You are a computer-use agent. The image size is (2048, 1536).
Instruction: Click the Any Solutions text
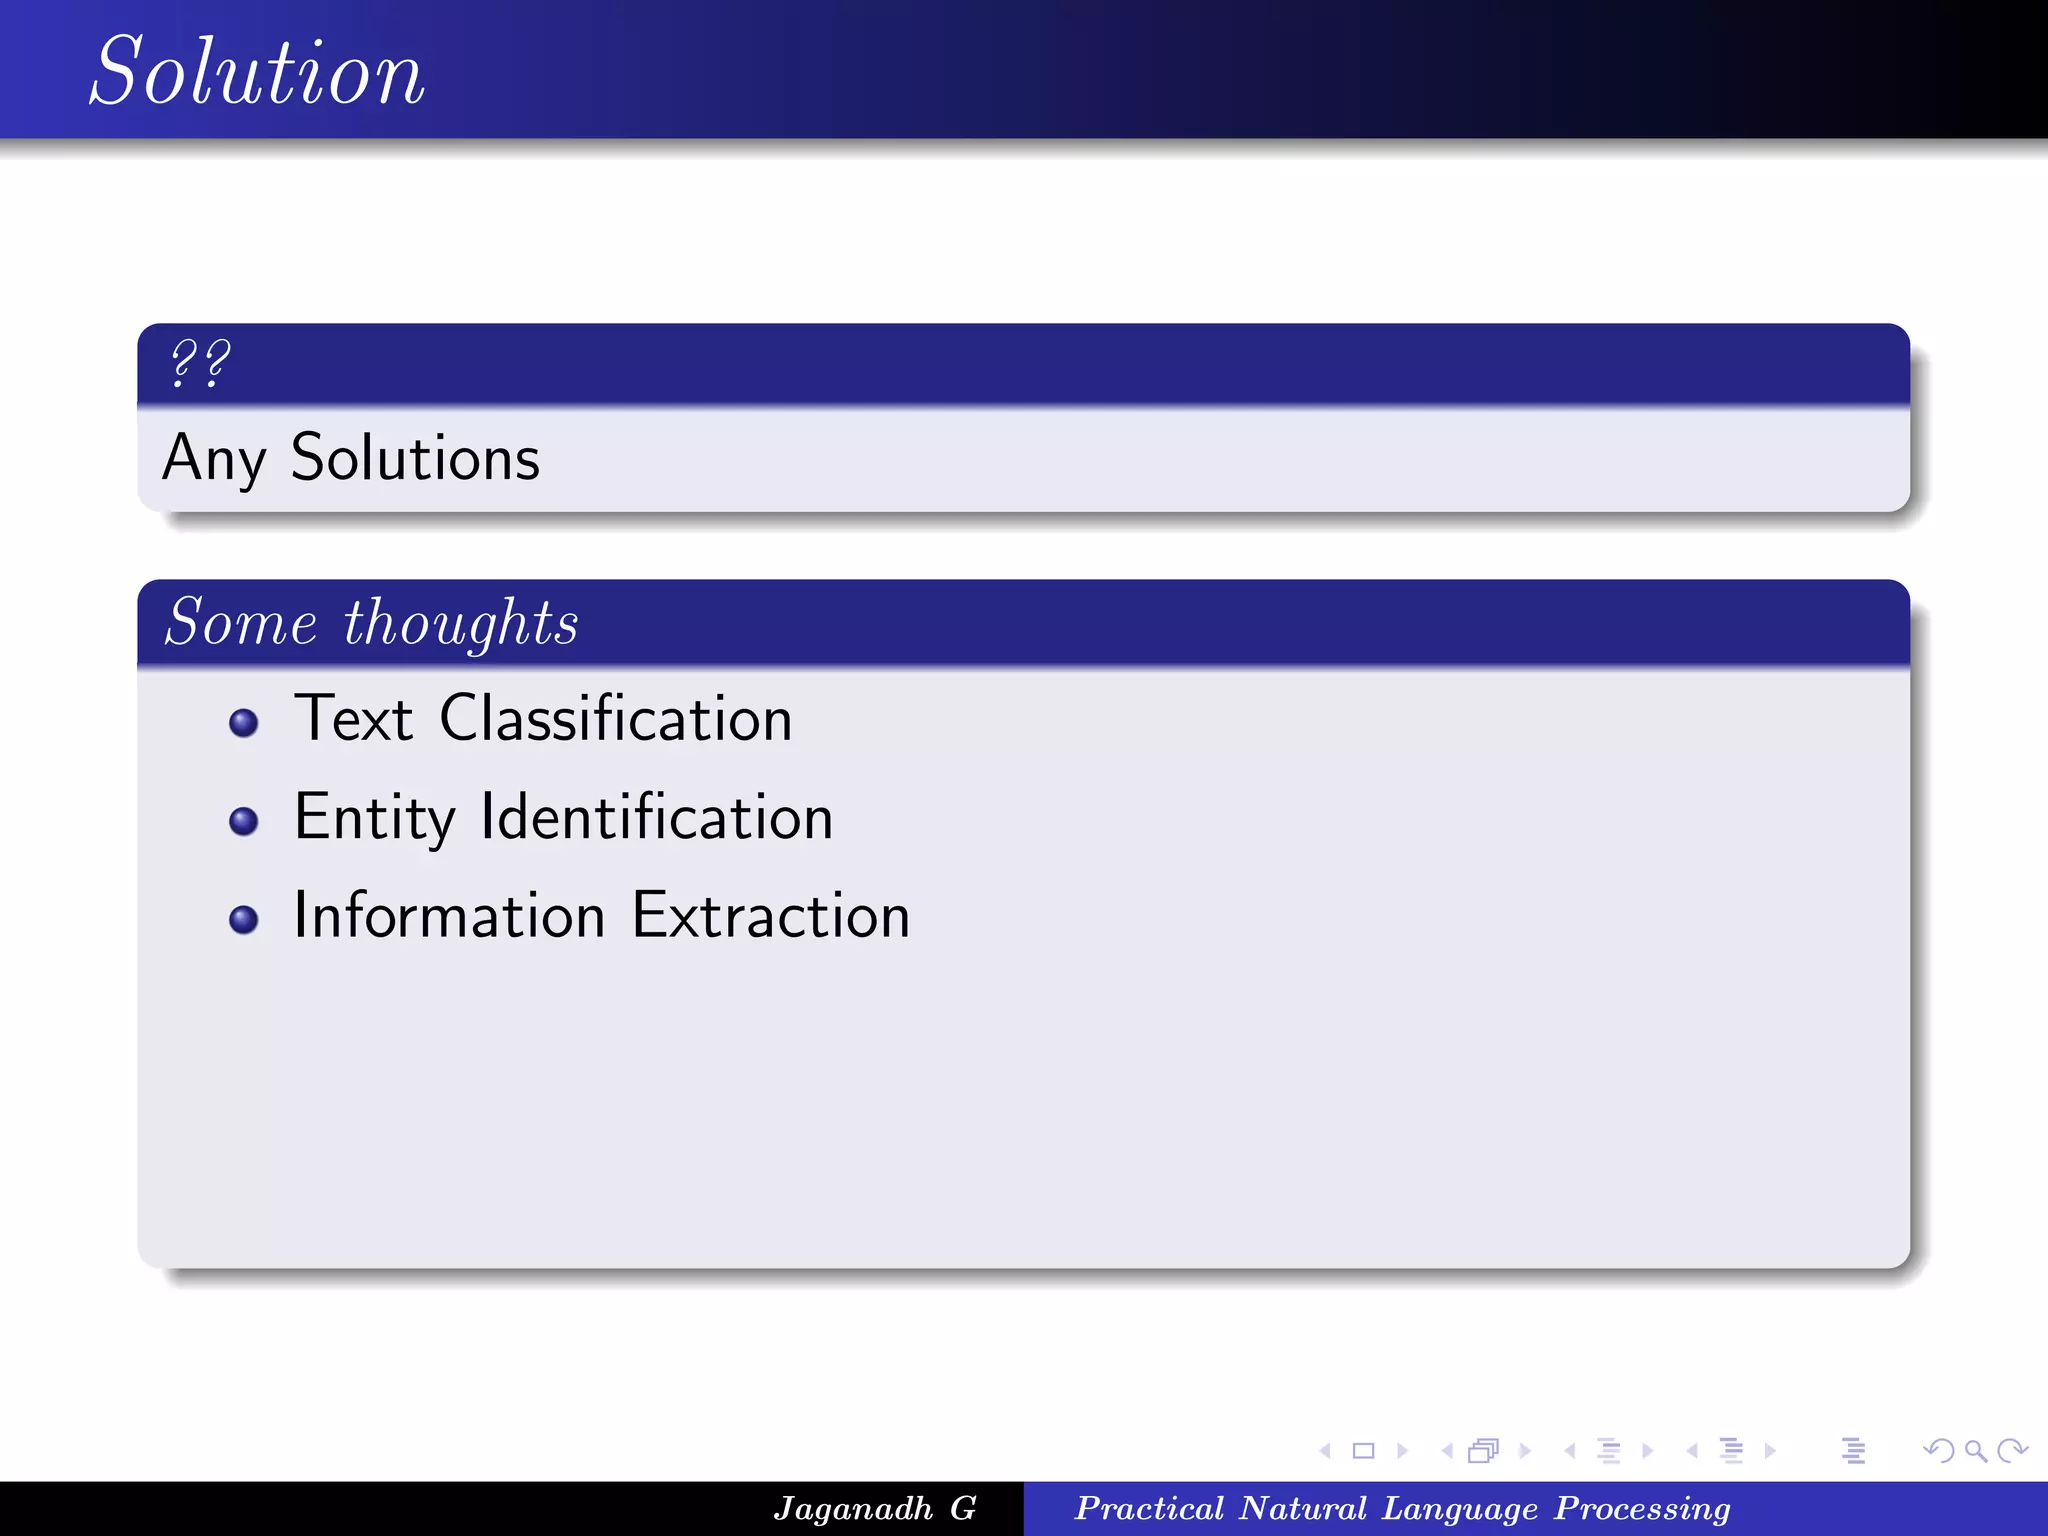point(351,458)
